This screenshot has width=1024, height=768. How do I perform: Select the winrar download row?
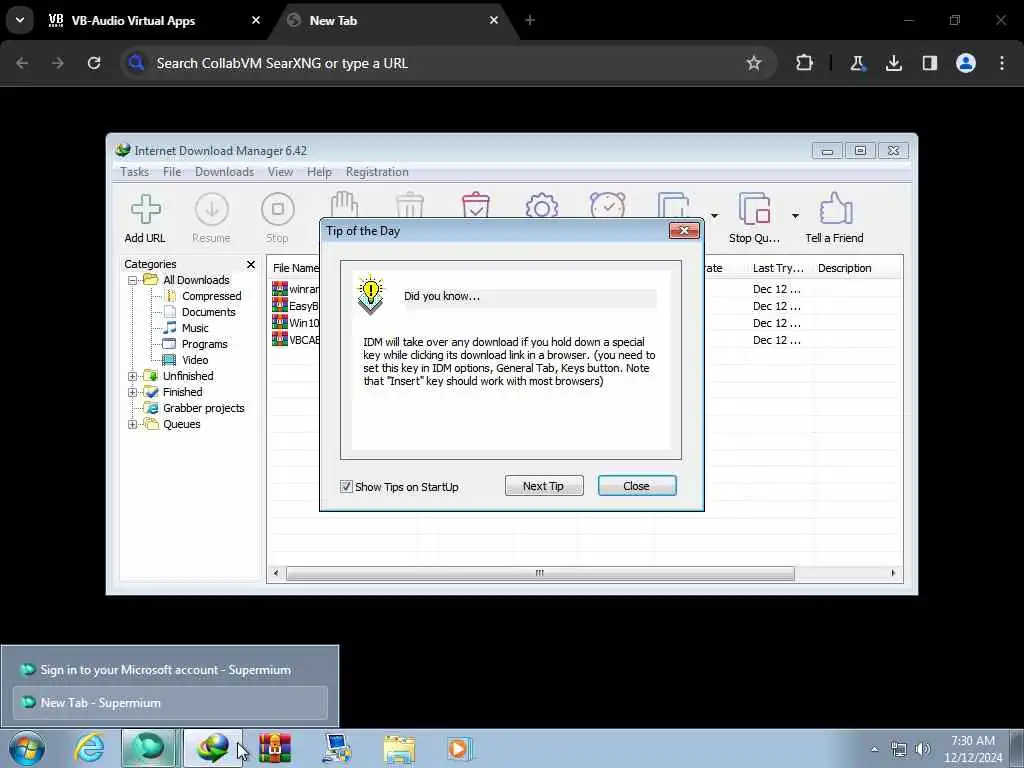tap(296, 289)
